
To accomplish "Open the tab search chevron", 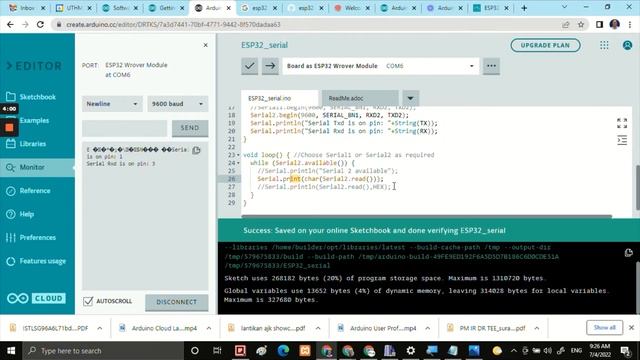I will click(x=564, y=7).
